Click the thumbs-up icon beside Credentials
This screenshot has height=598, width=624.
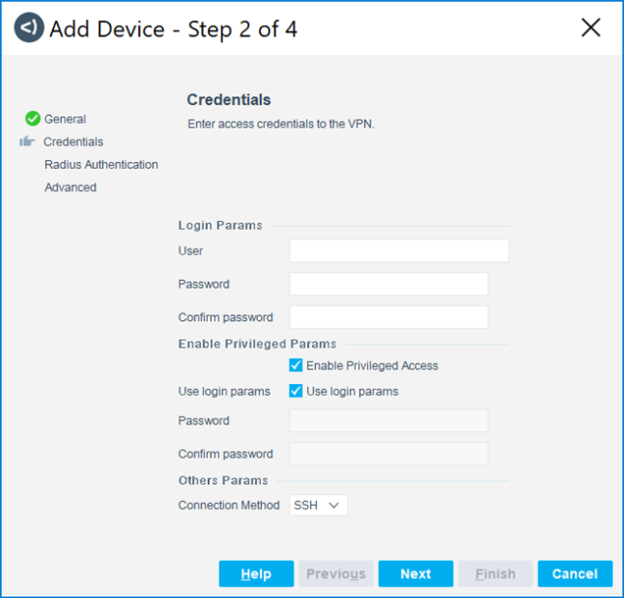click(27, 142)
